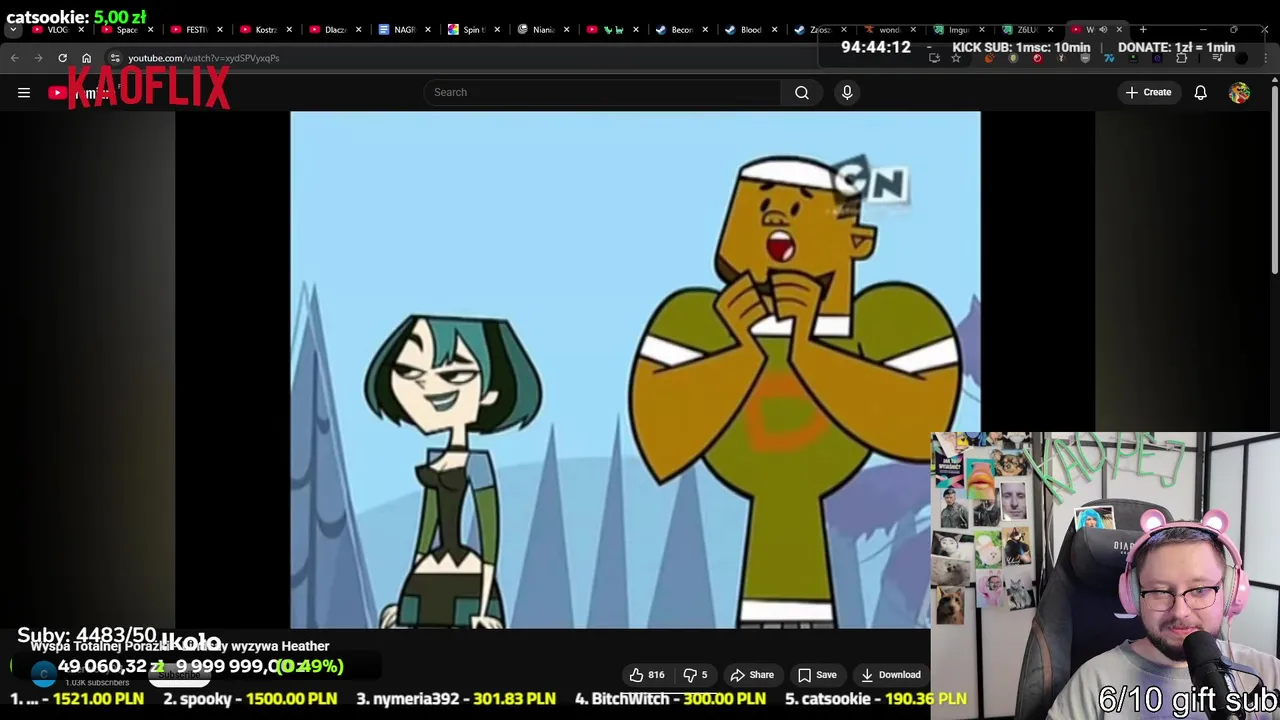Viewport: 1280px width, 720px height.
Task: Click the Create button
Action: coord(1148,92)
